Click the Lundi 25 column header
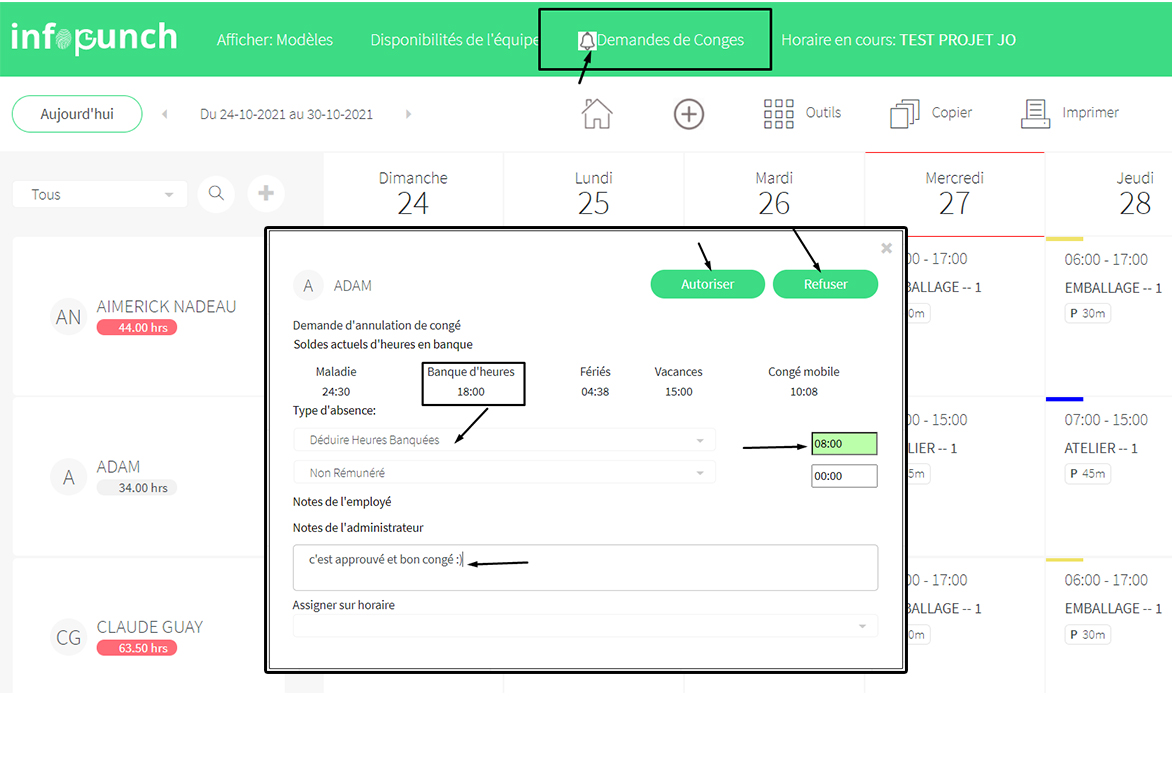 coord(593,194)
